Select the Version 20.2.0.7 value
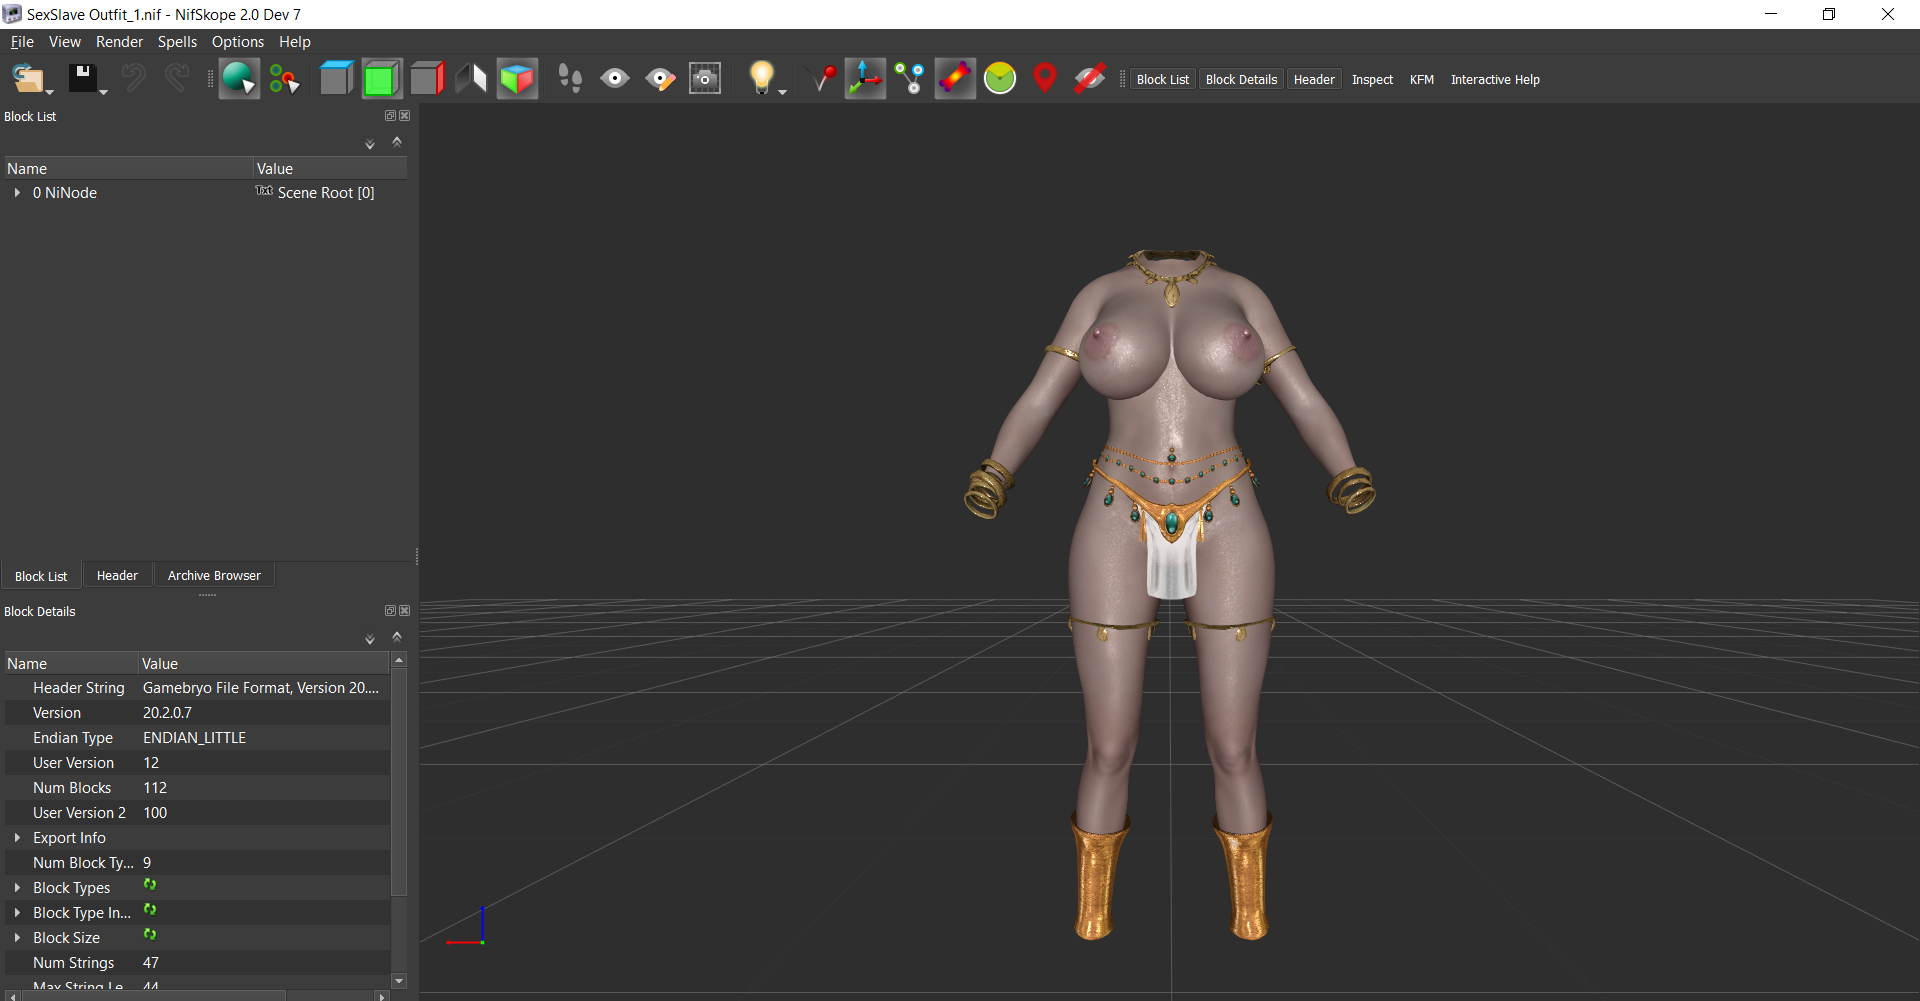Viewport: 1920px width, 1001px height. pos(167,713)
